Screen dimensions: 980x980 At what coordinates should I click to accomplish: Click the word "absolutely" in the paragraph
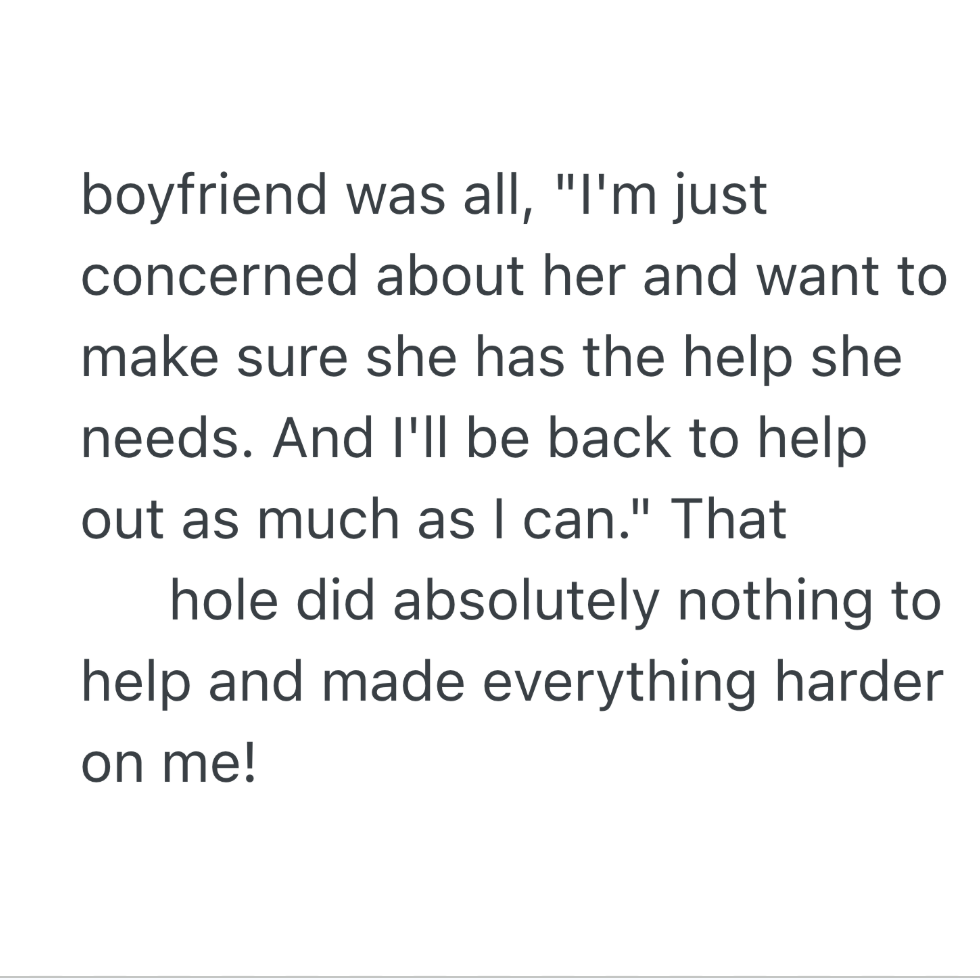(526, 602)
